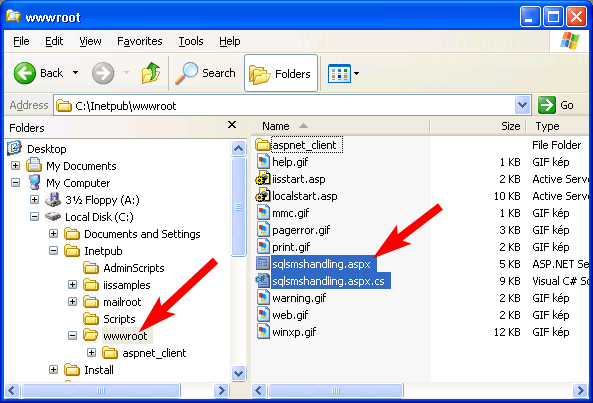Collapse the Inetpub tree node
Screen dimensions: 593x403
pyautogui.click(x=53, y=251)
